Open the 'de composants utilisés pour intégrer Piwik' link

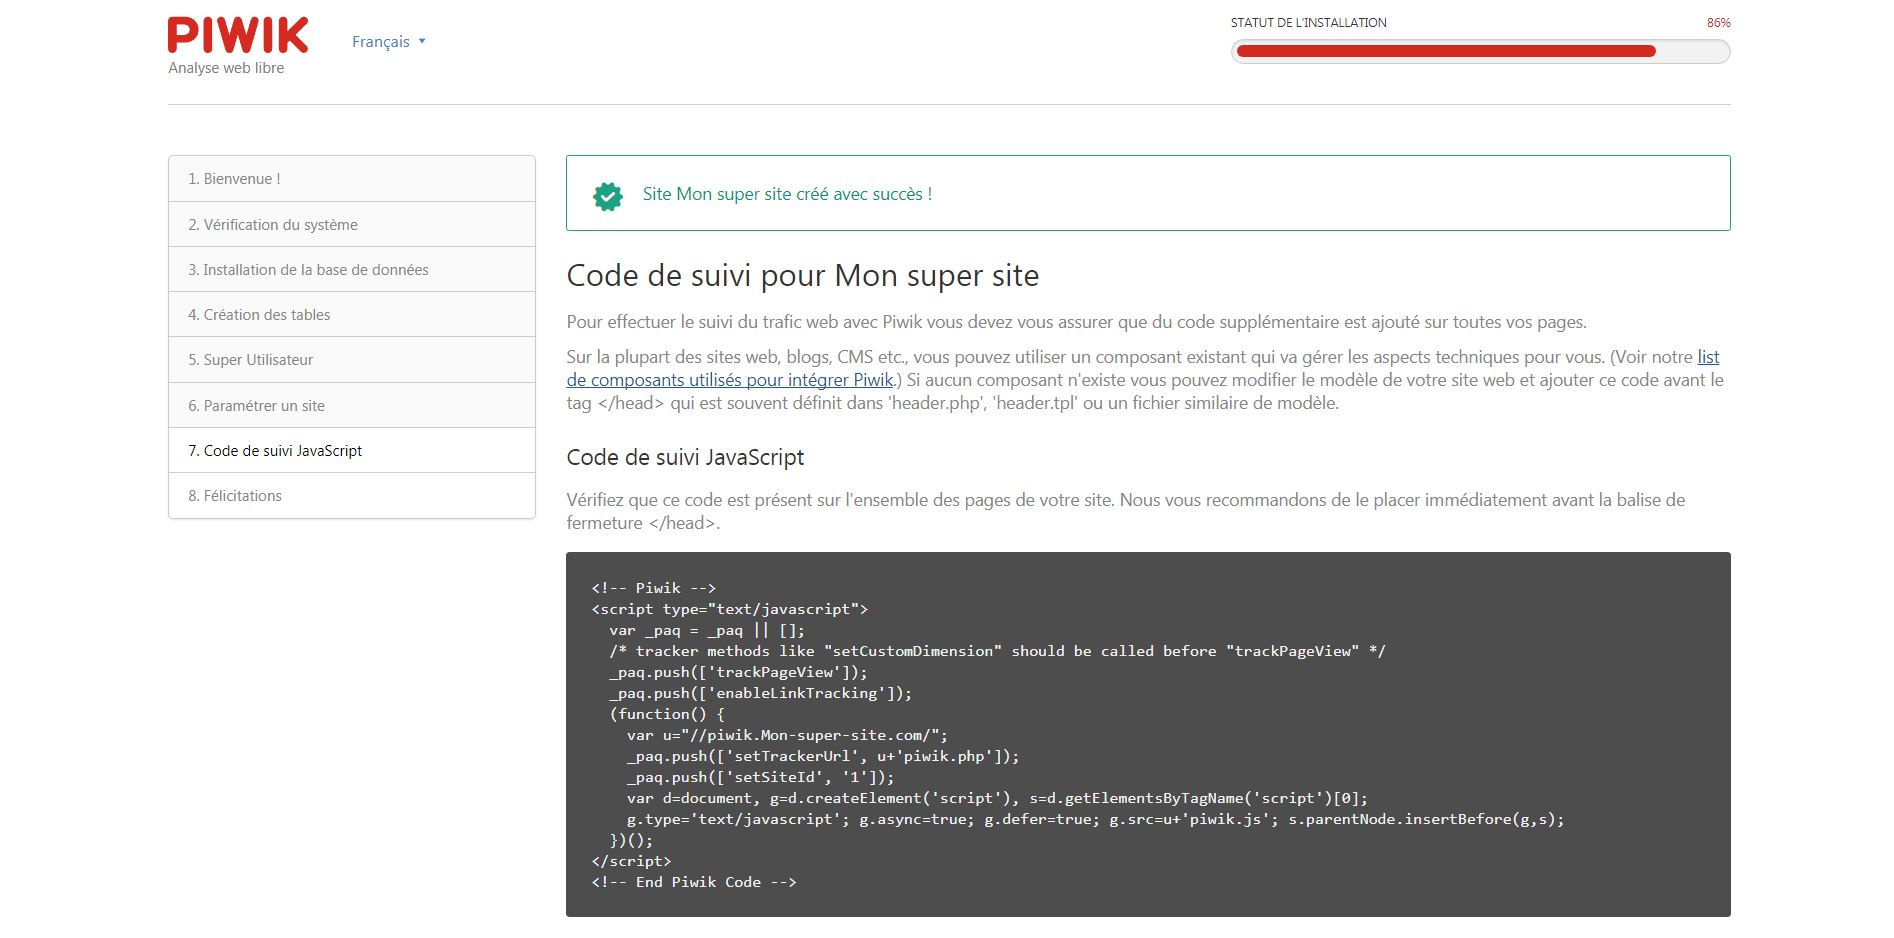coord(729,381)
